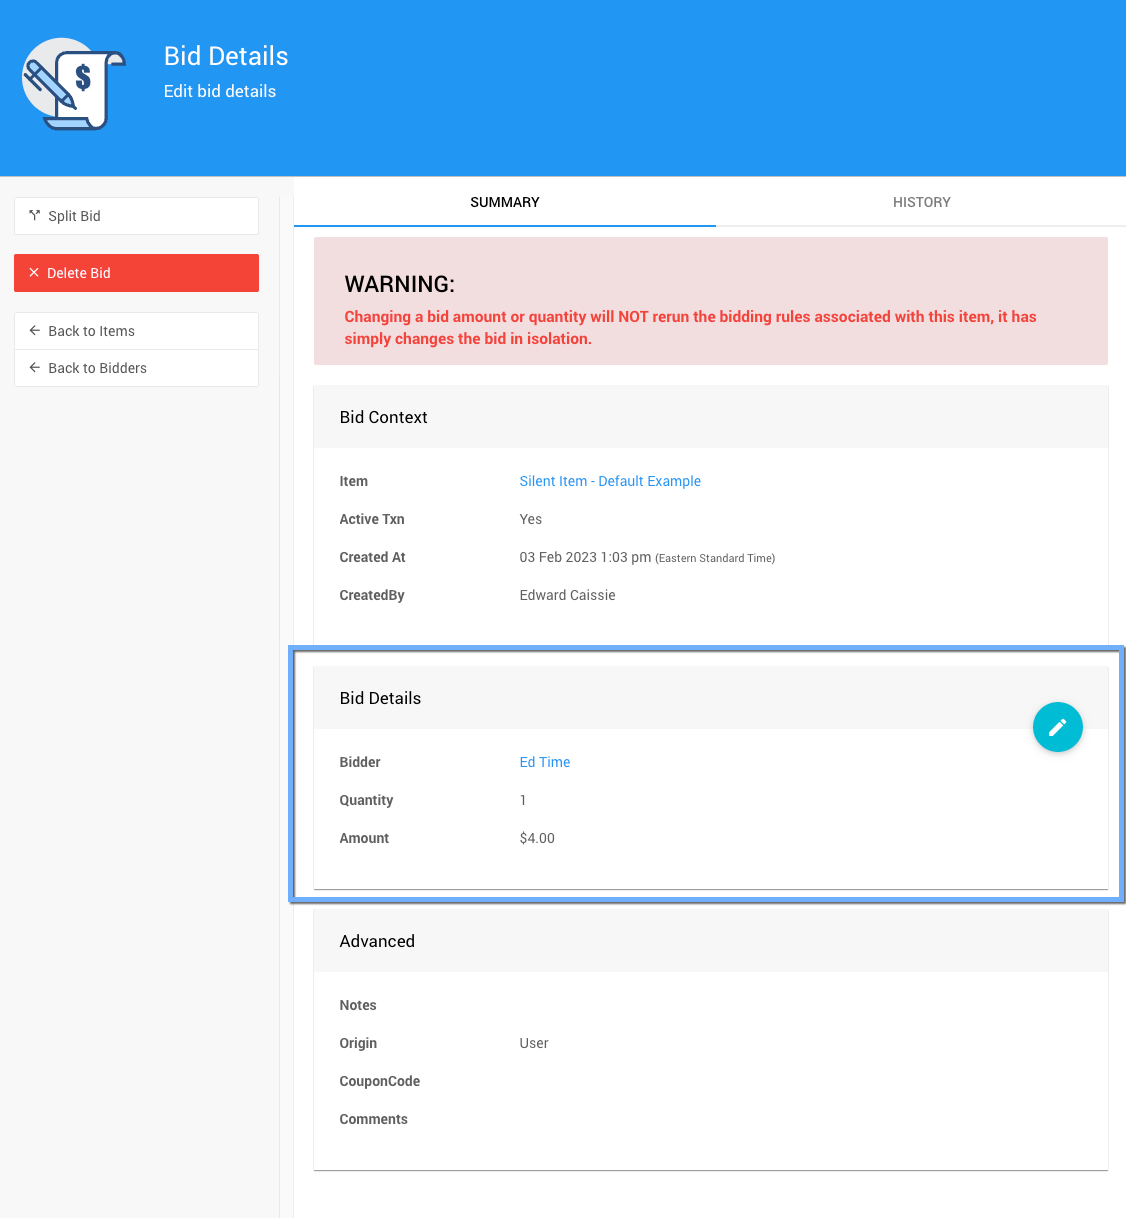Click the left arrow beside Back to Items

click(35, 331)
